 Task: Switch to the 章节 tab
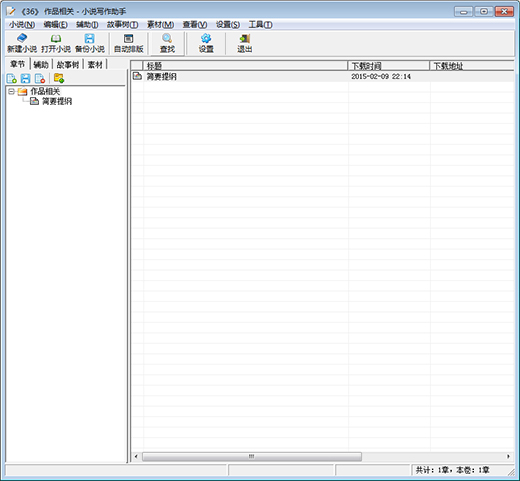tap(17, 64)
